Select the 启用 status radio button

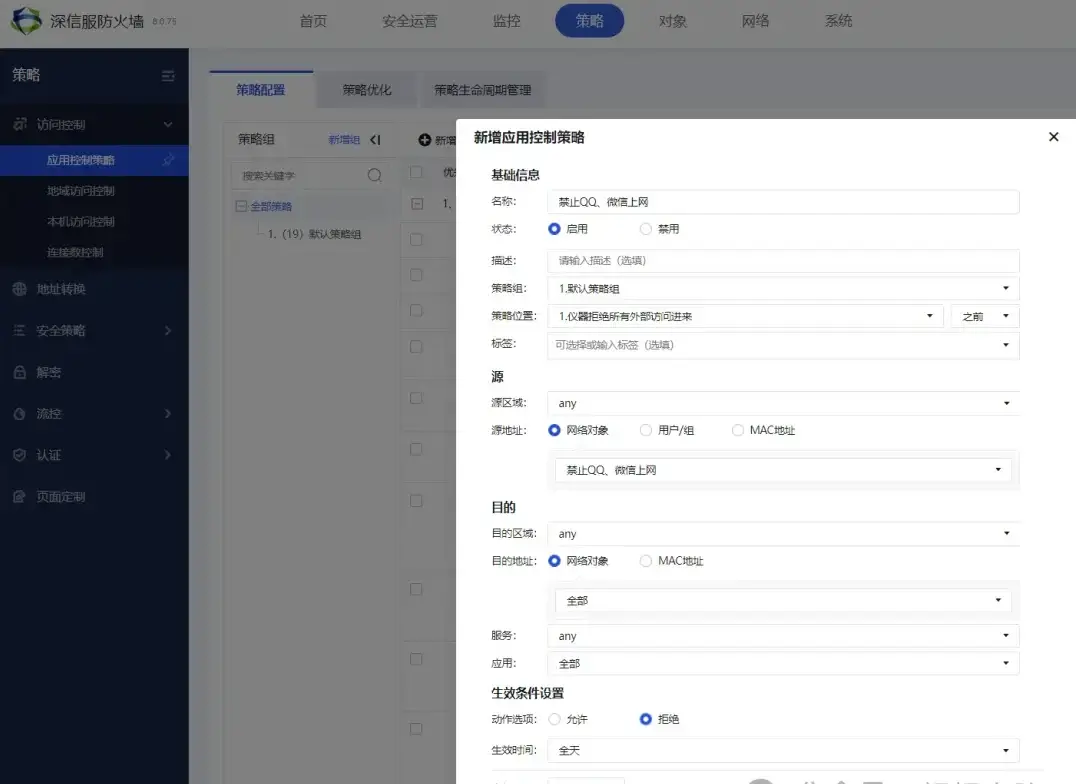tap(554, 229)
